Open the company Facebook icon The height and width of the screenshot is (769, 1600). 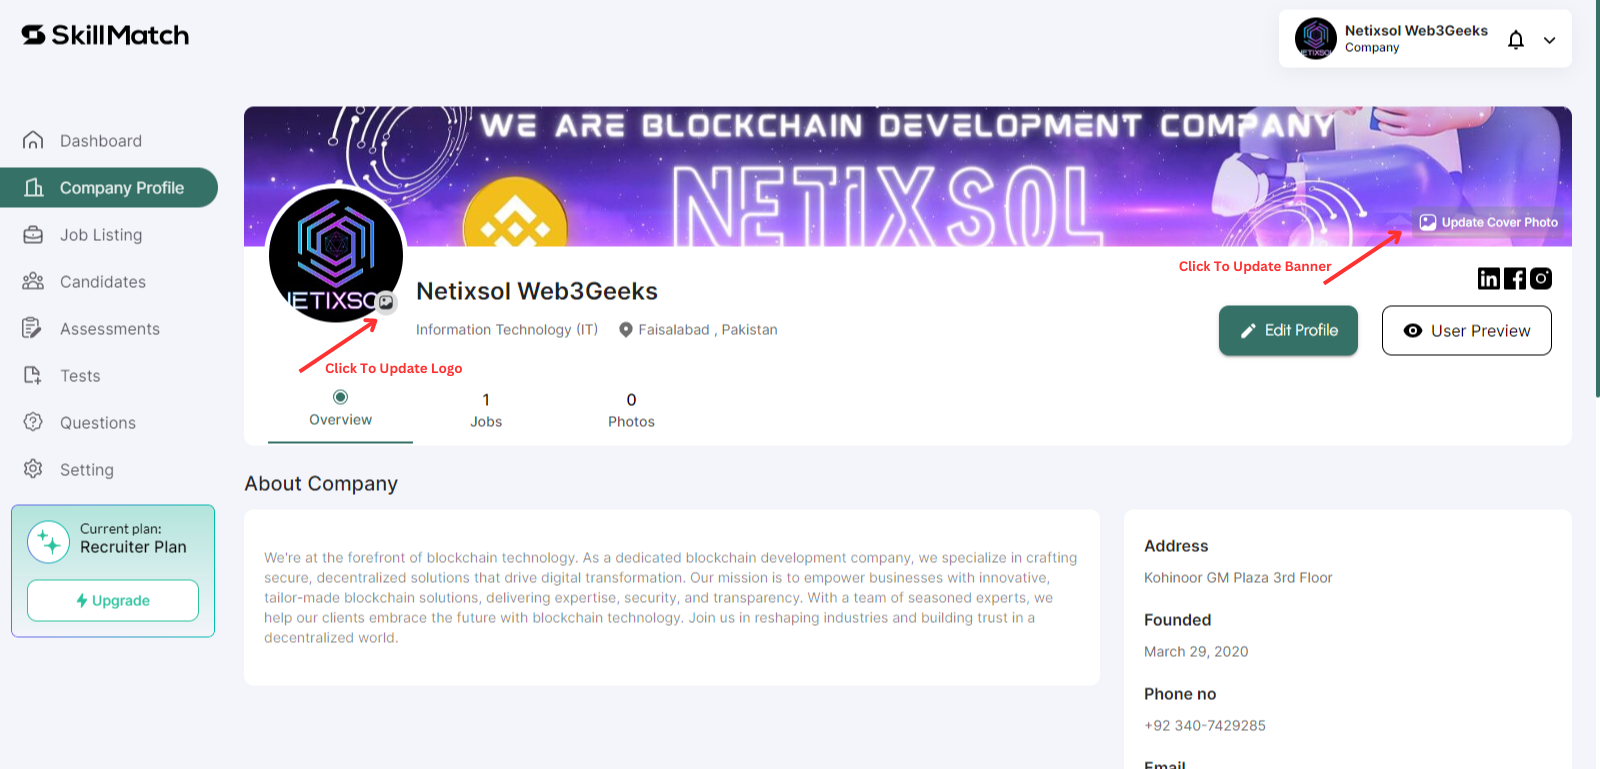point(1515,279)
